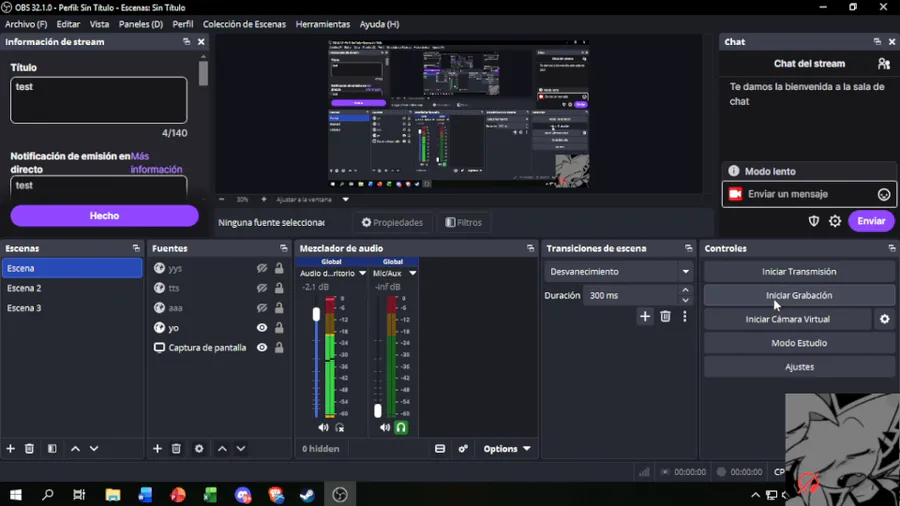This screenshot has width=900, height=506.
Task: Open transition three-dot menu
Action: pyautogui.click(x=685, y=316)
